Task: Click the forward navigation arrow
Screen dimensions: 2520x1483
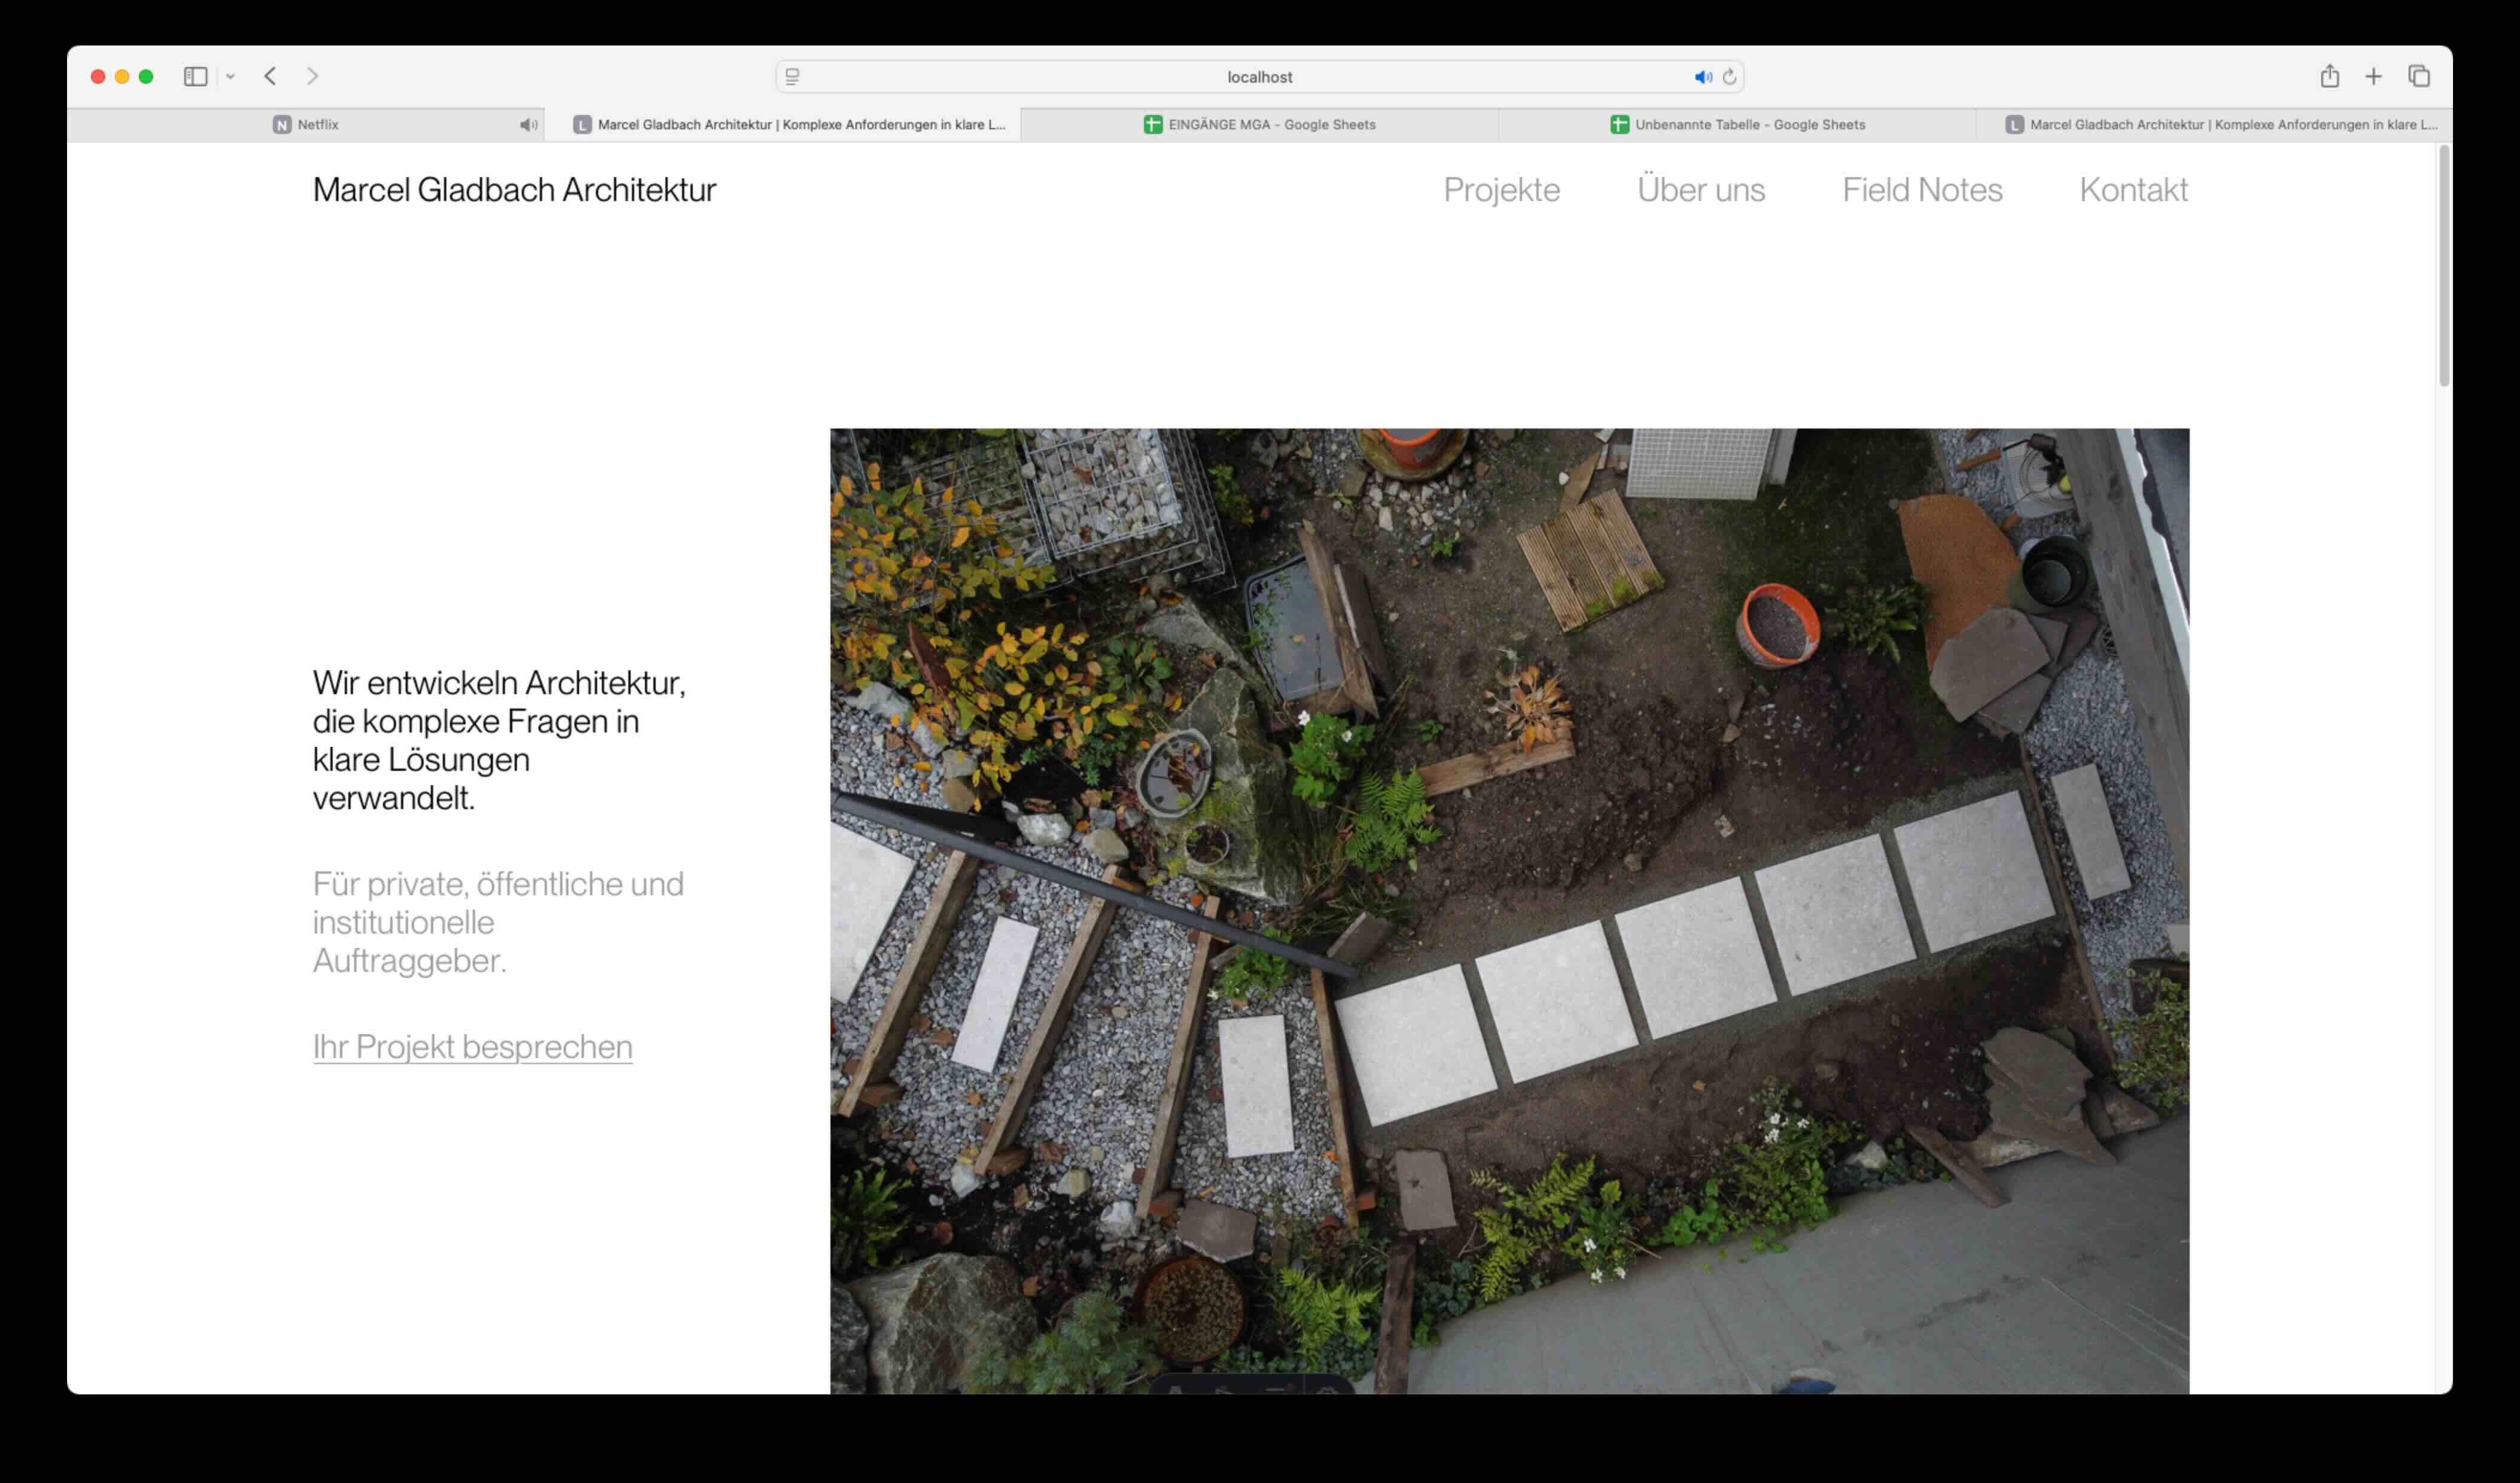Action: [312, 76]
